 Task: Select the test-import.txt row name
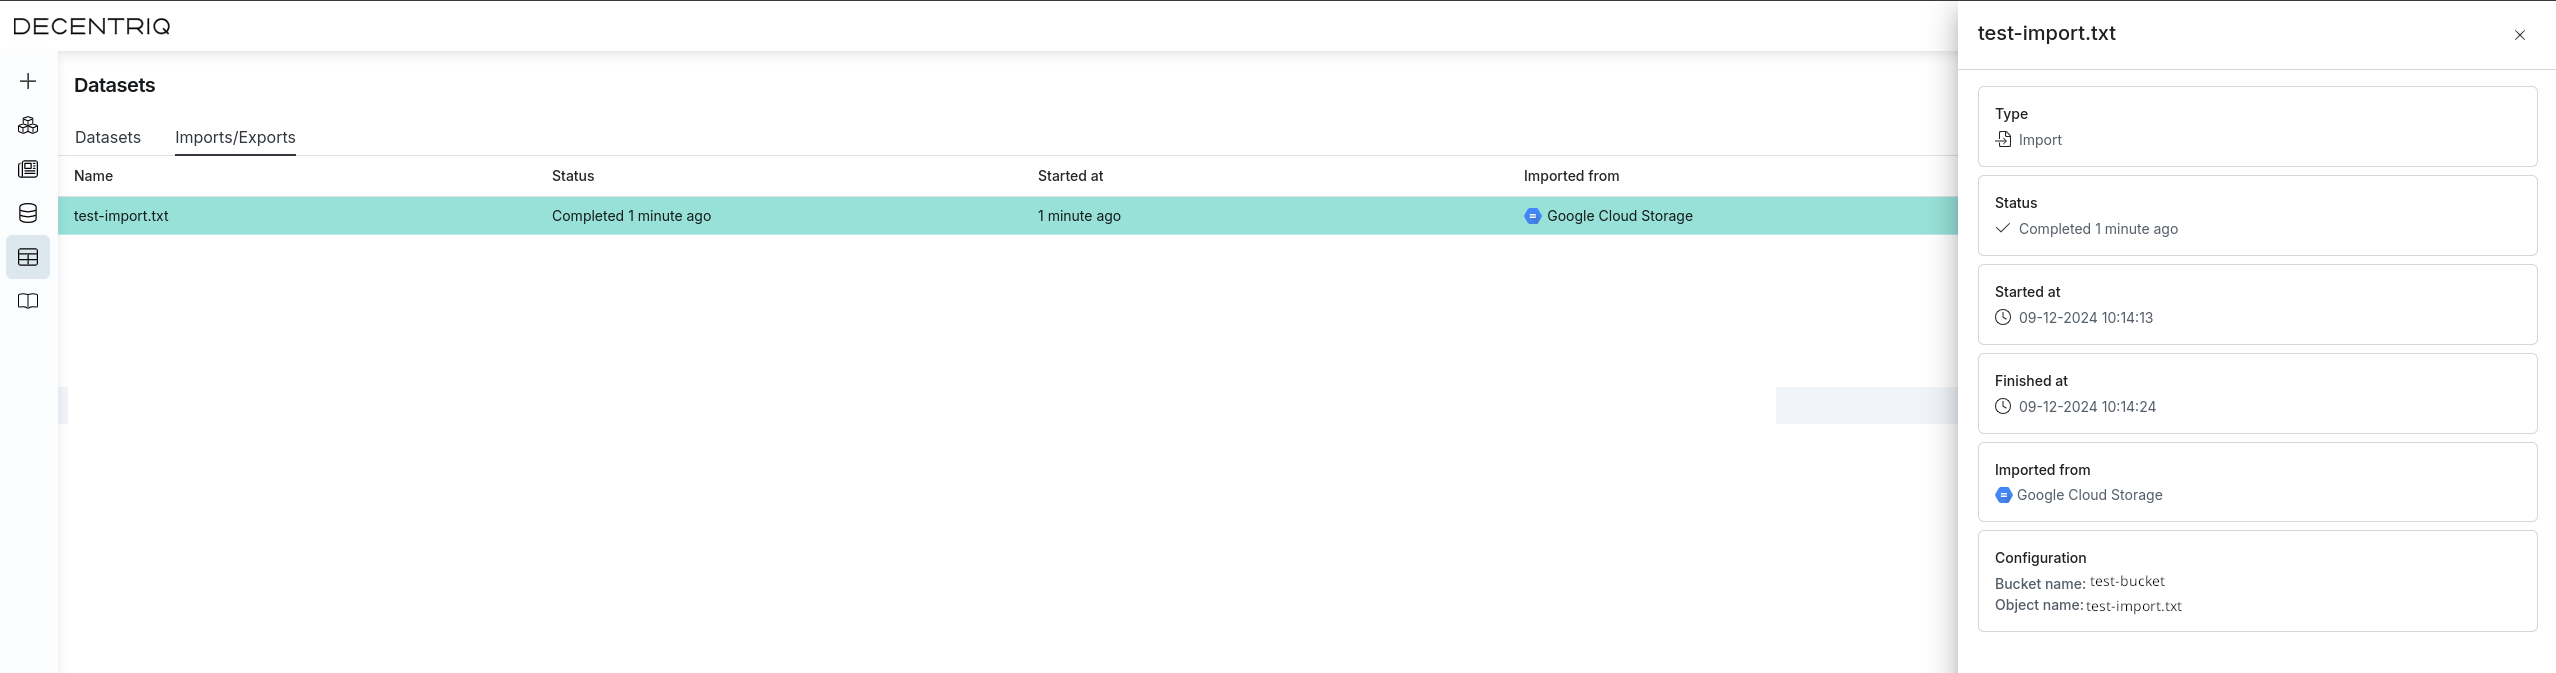(121, 216)
